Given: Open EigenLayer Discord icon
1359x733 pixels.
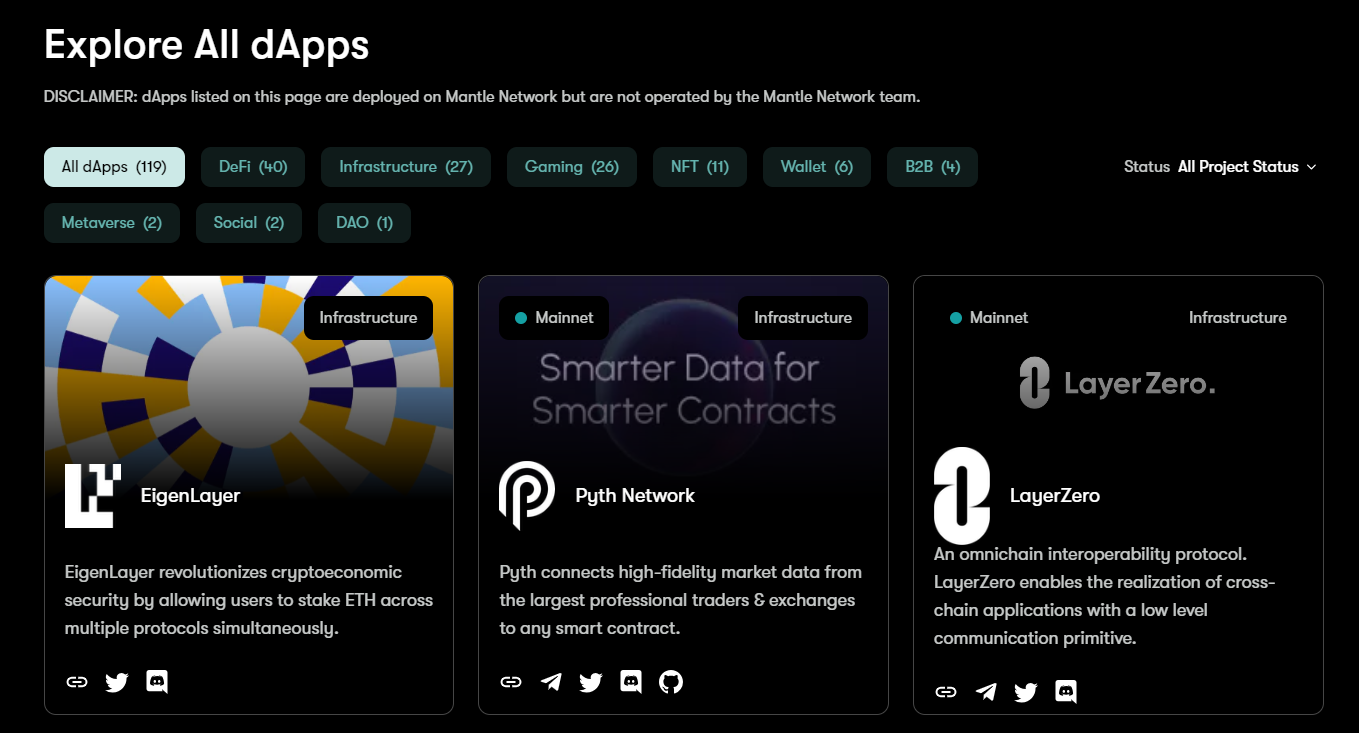Looking at the screenshot, I should [x=157, y=682].
